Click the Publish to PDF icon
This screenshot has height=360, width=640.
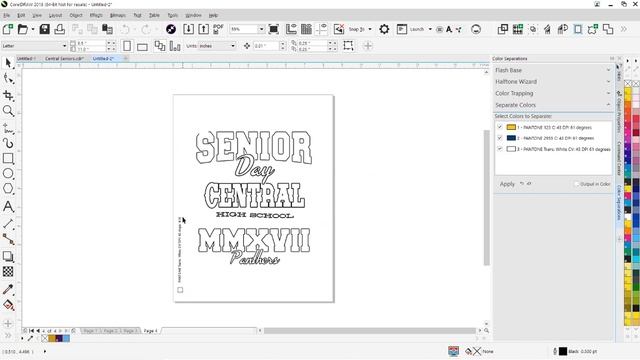(218, 29)
